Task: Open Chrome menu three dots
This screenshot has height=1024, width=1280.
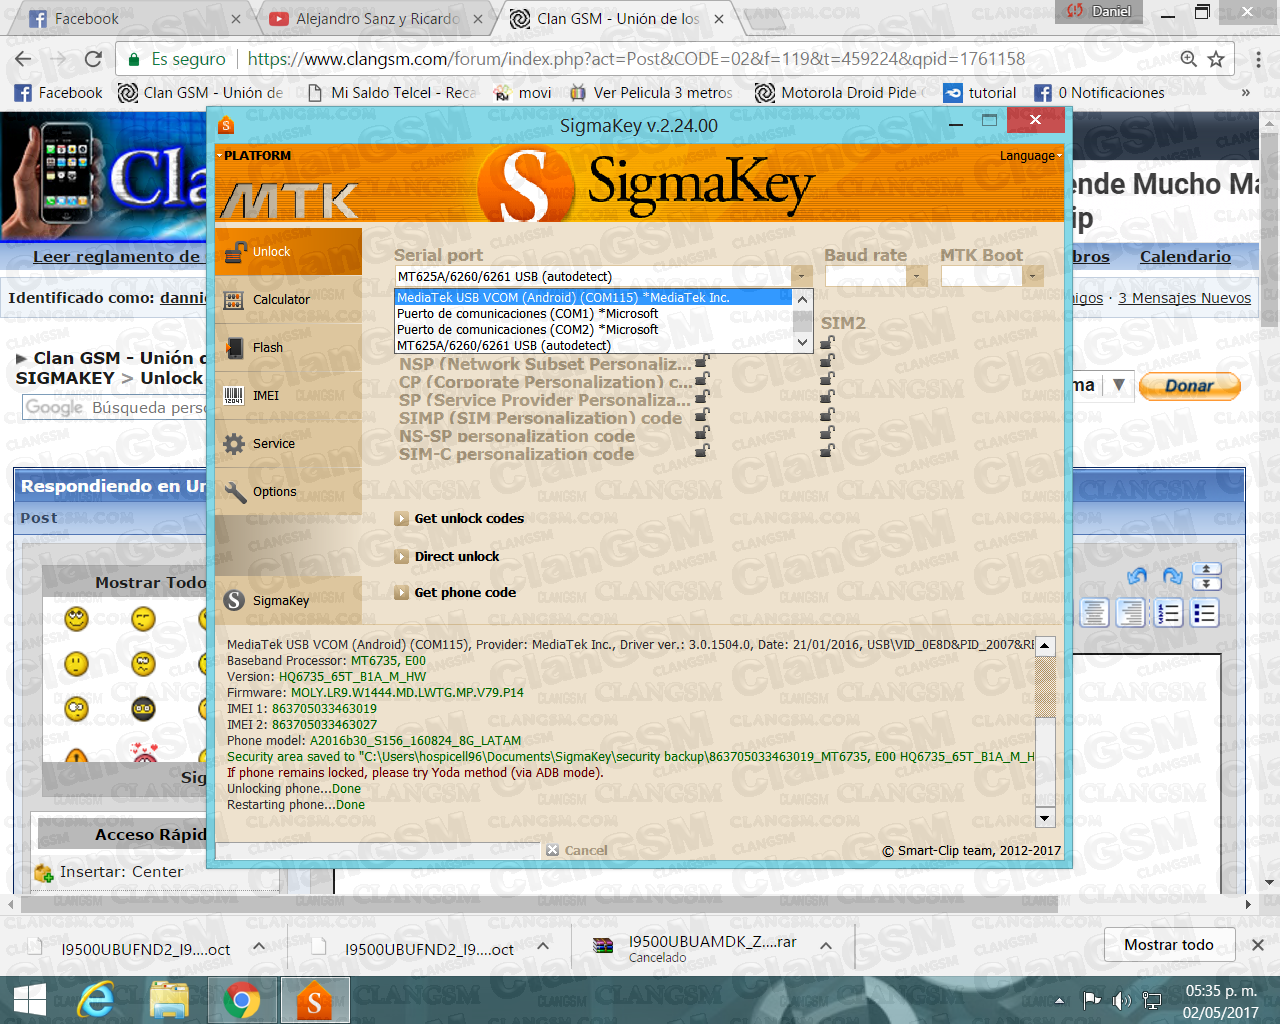Action: pos(1258,59)
